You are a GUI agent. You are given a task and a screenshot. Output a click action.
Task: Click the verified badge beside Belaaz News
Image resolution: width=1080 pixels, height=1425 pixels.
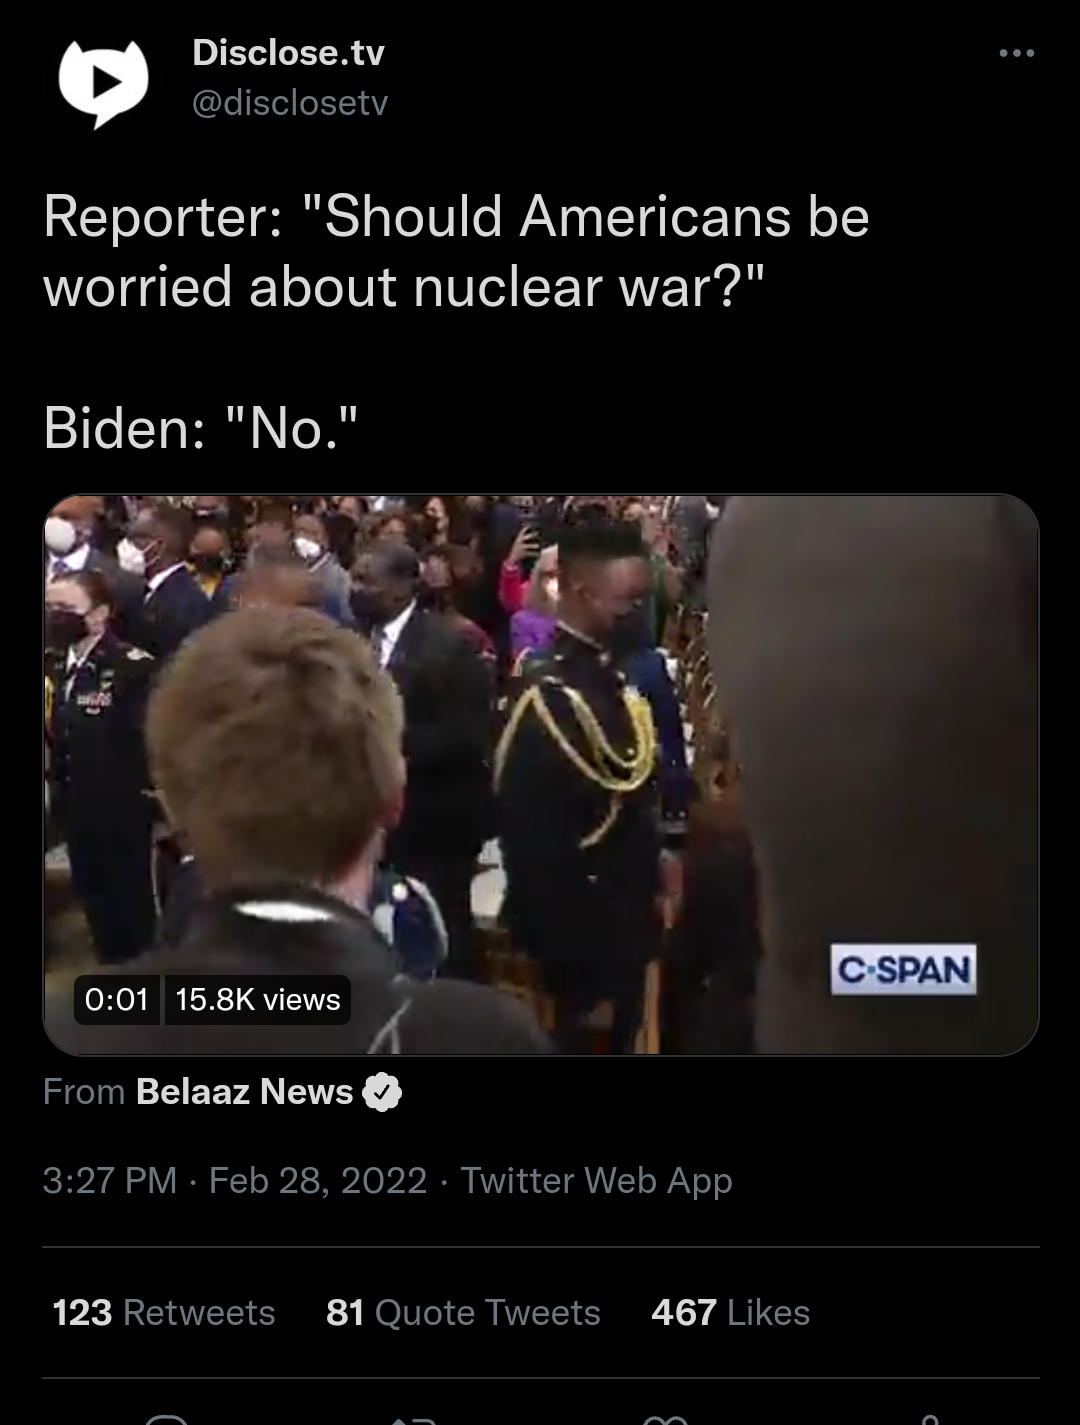(x=381, y=1093)
